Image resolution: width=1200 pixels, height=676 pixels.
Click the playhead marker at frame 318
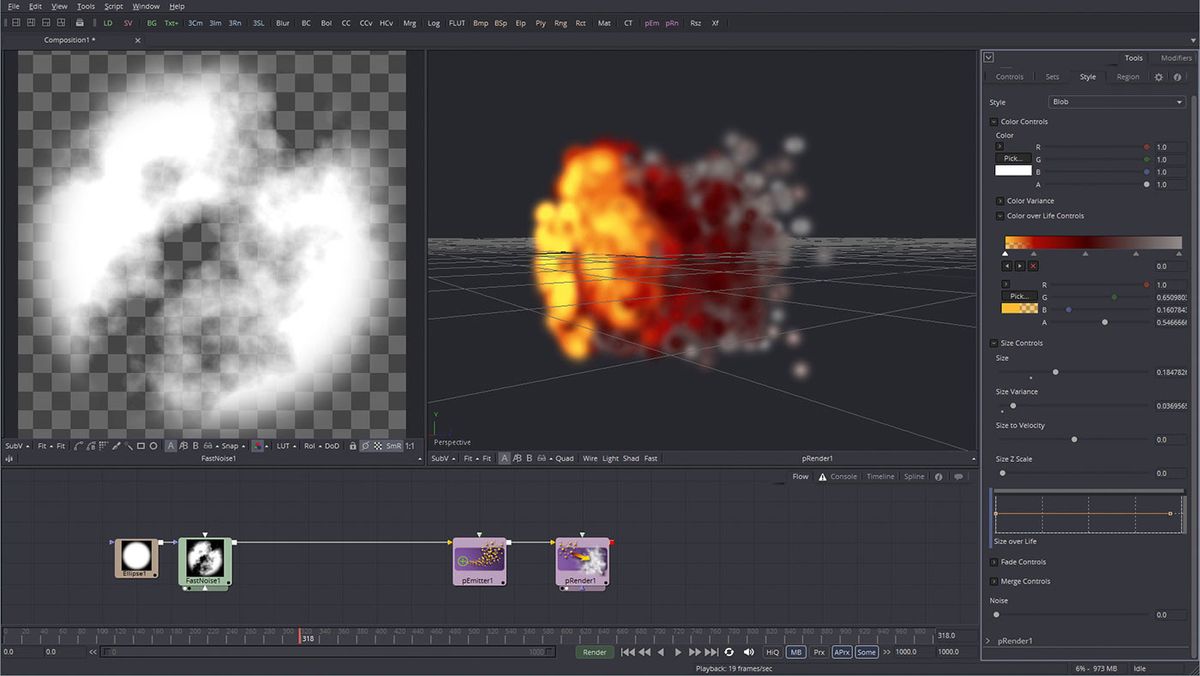click(x=302, y=633)
